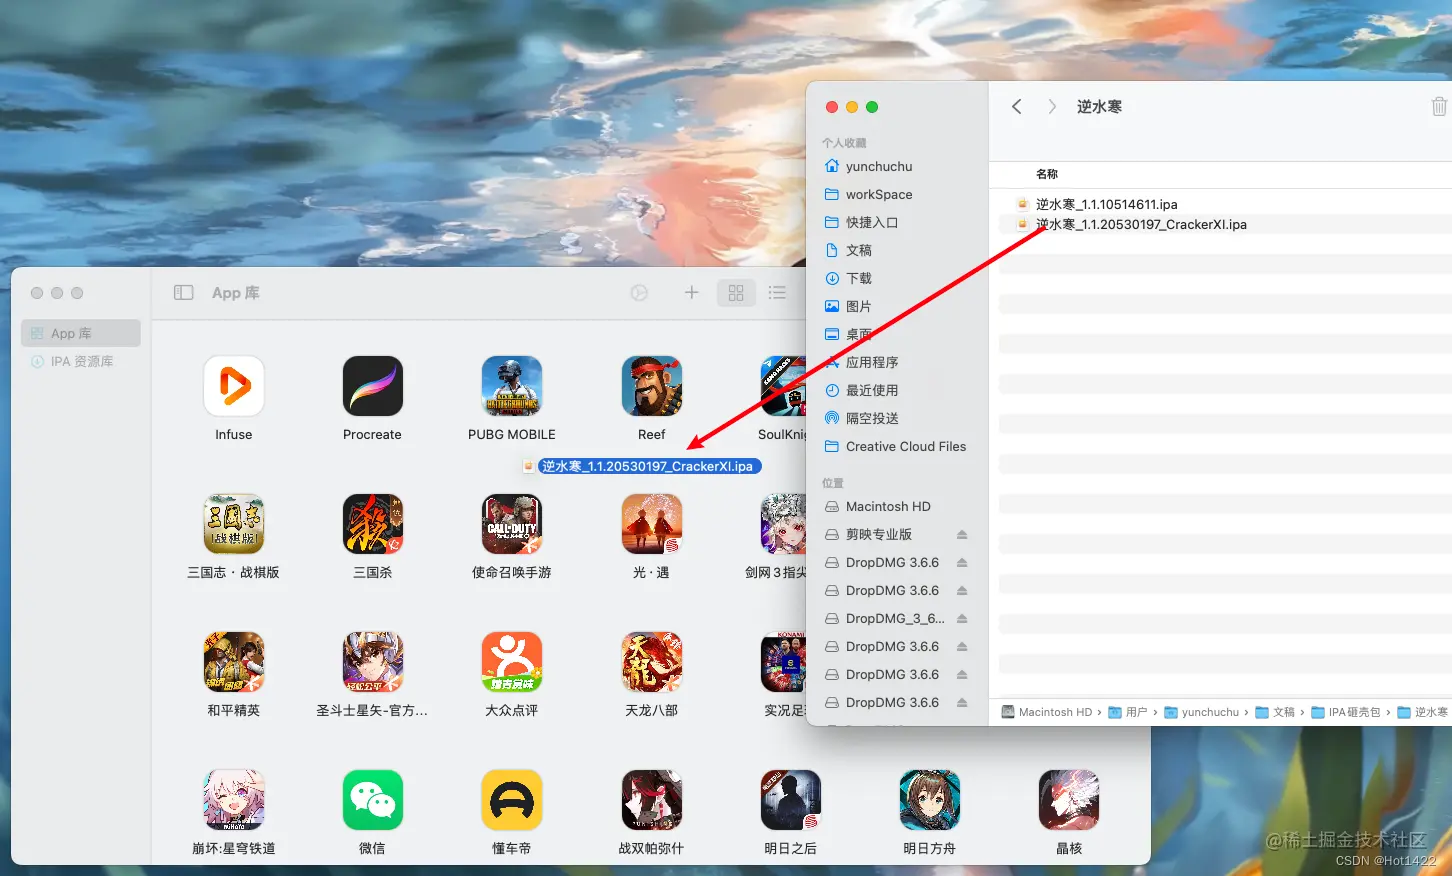
Task: Switch to list view in App 库
Action: point(777,293)
